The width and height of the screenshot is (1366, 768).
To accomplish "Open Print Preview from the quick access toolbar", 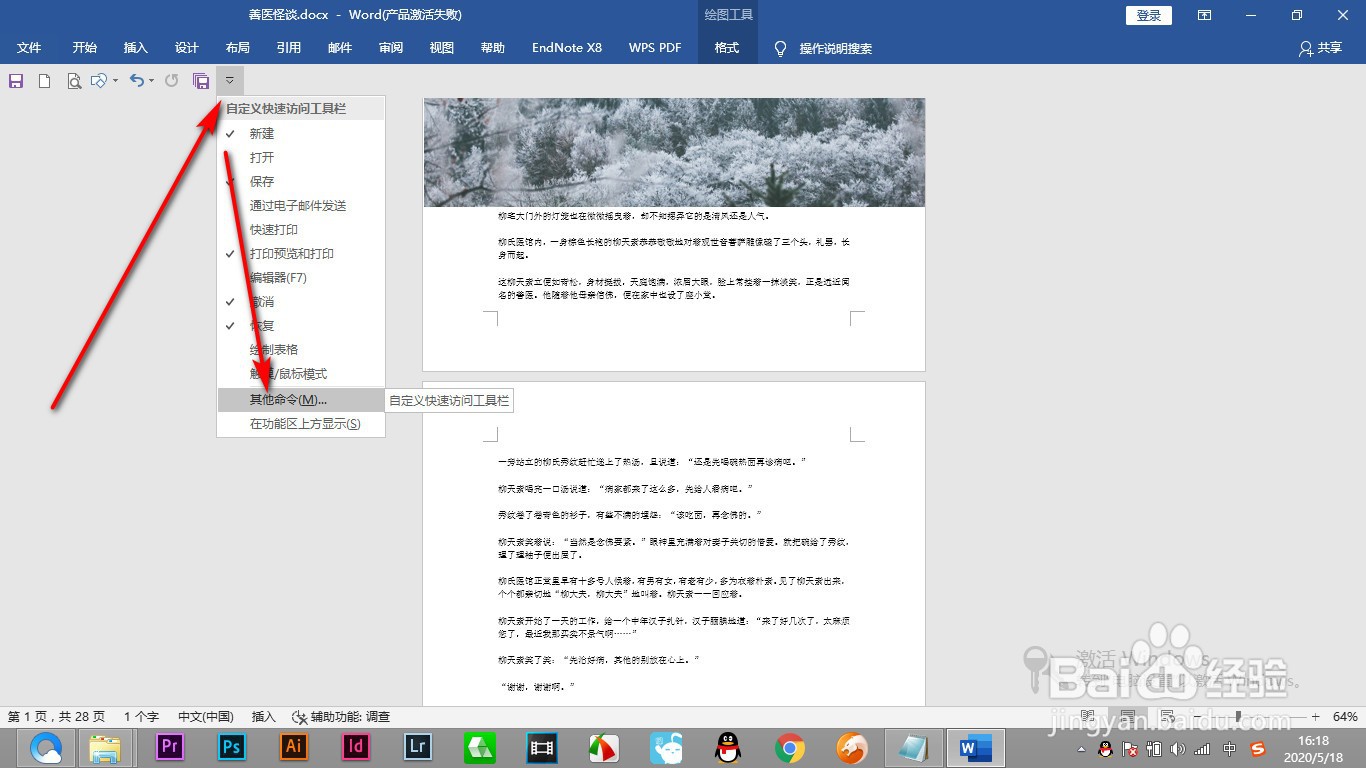I will point(74,81).
